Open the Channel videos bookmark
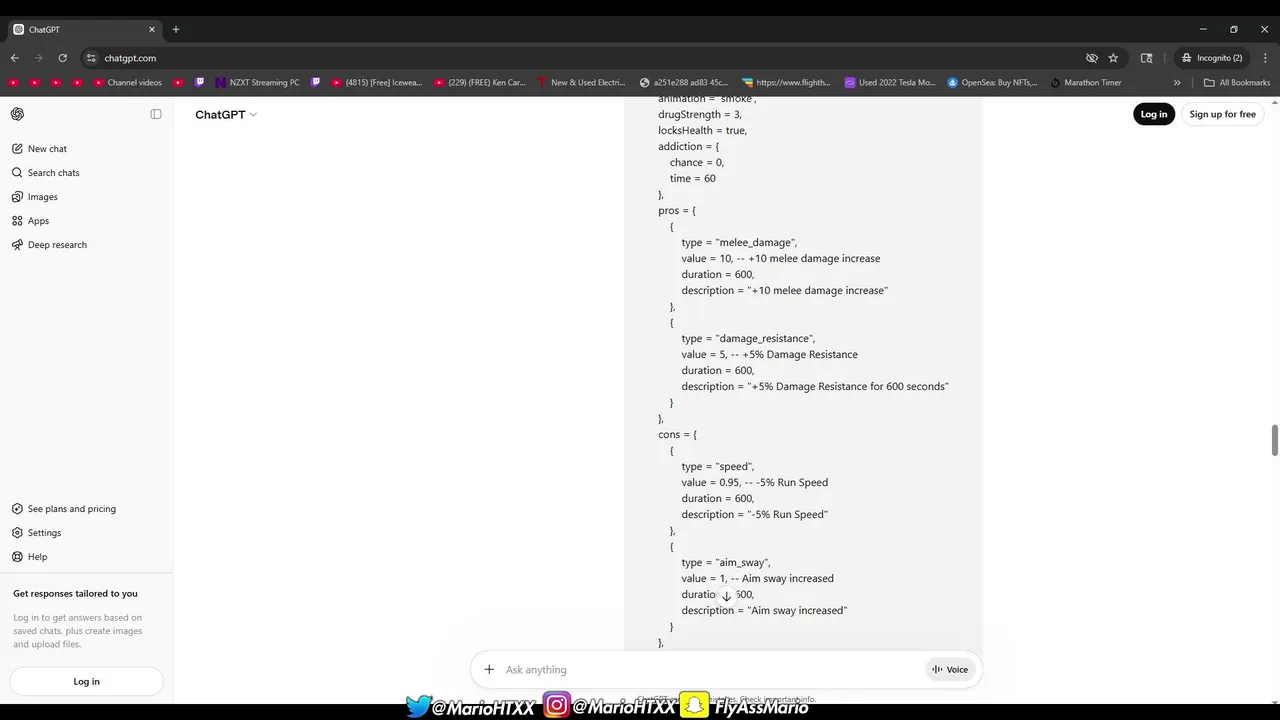The height and width of the screenshot is (720, 1280). [x=127, y=83]
